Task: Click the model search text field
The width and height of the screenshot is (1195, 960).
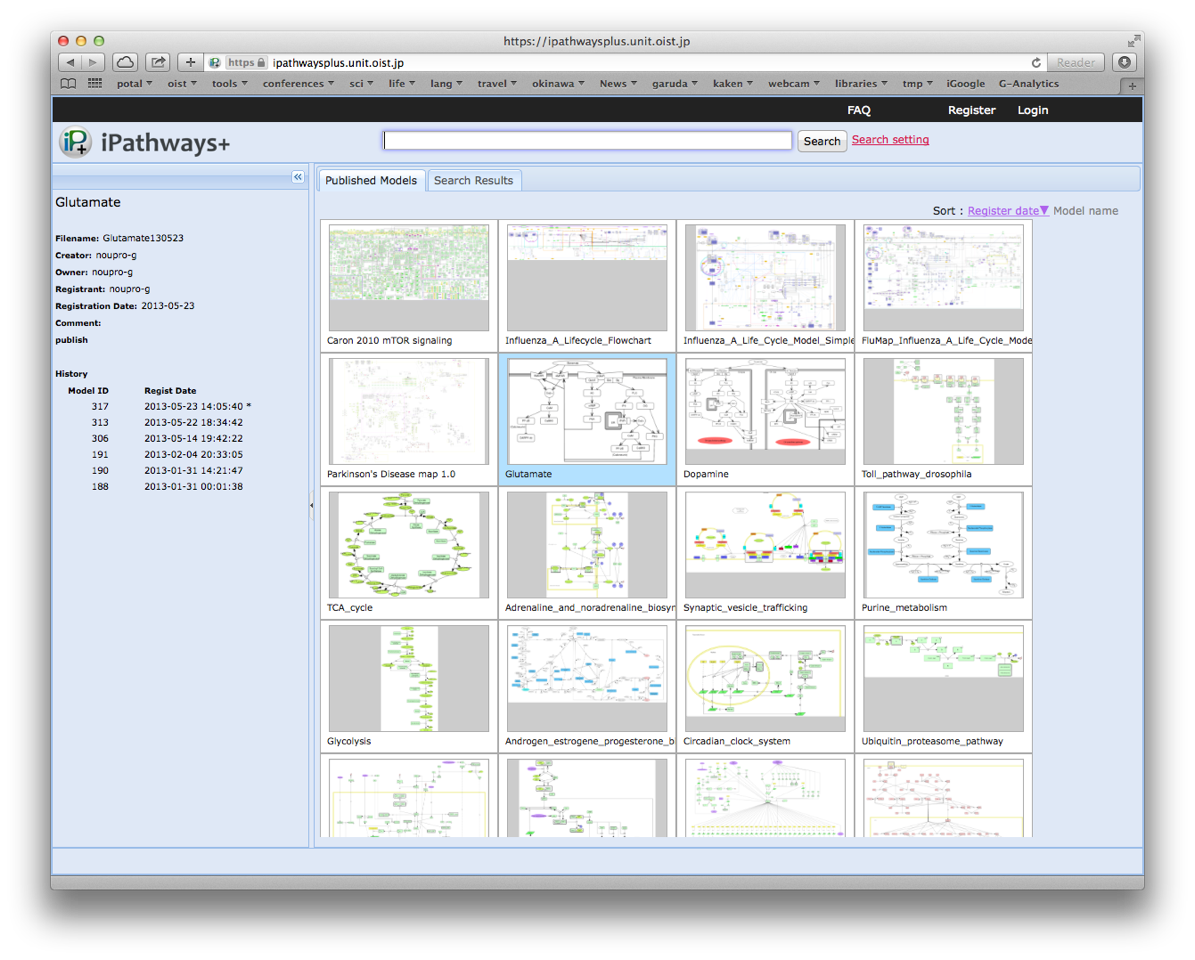Action: pyautogui.click(x=587, y=141)
